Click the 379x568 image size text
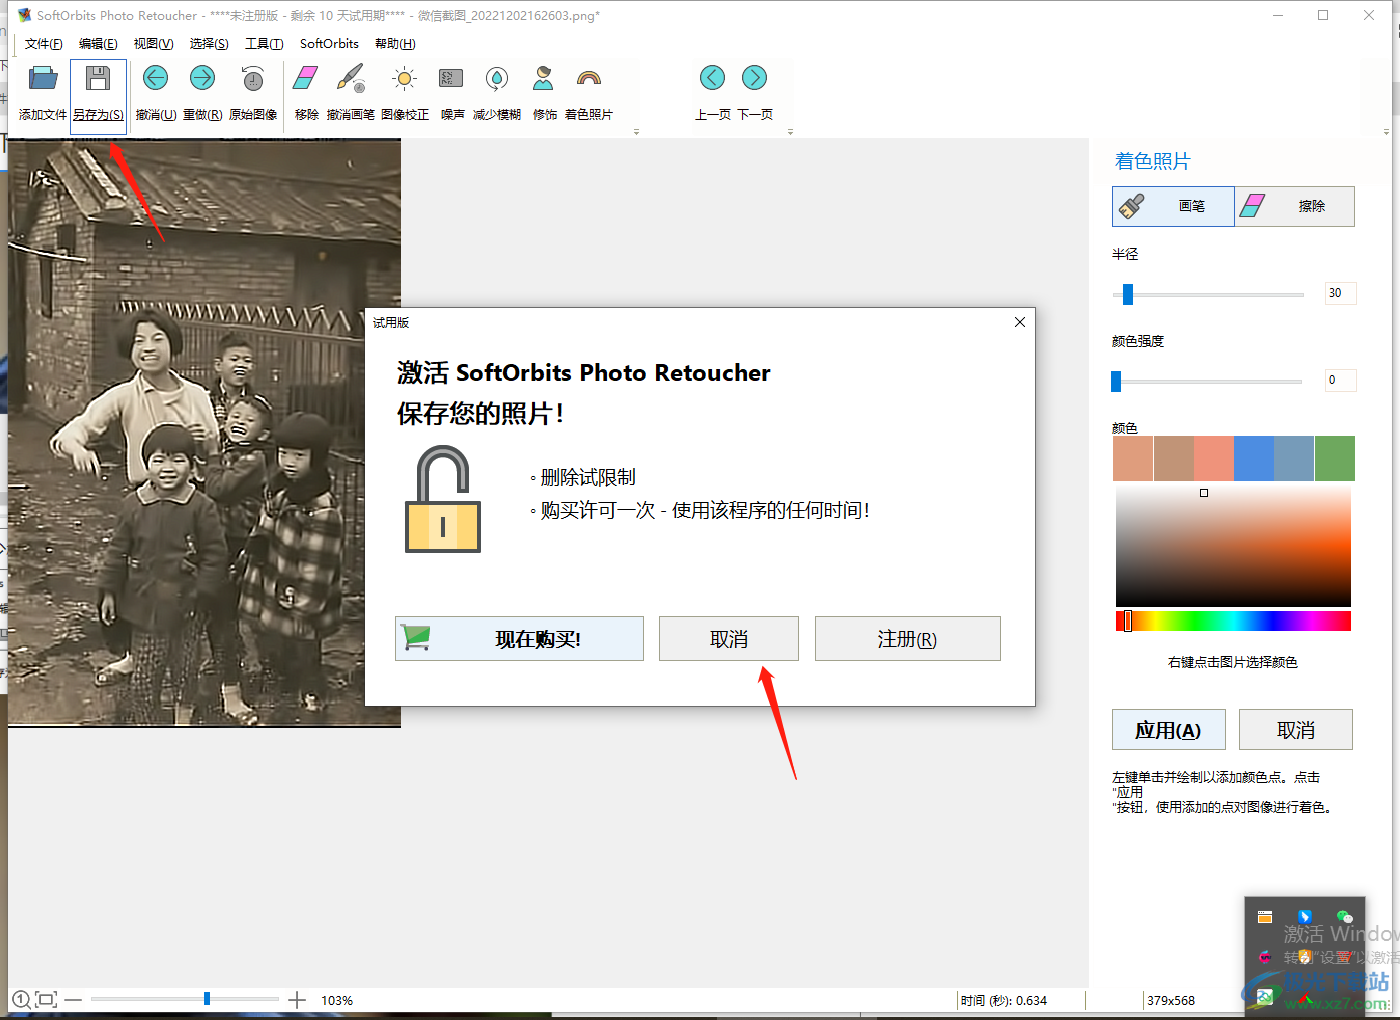This screenshot has width=1400, height=1020. pos(1171,1000)
